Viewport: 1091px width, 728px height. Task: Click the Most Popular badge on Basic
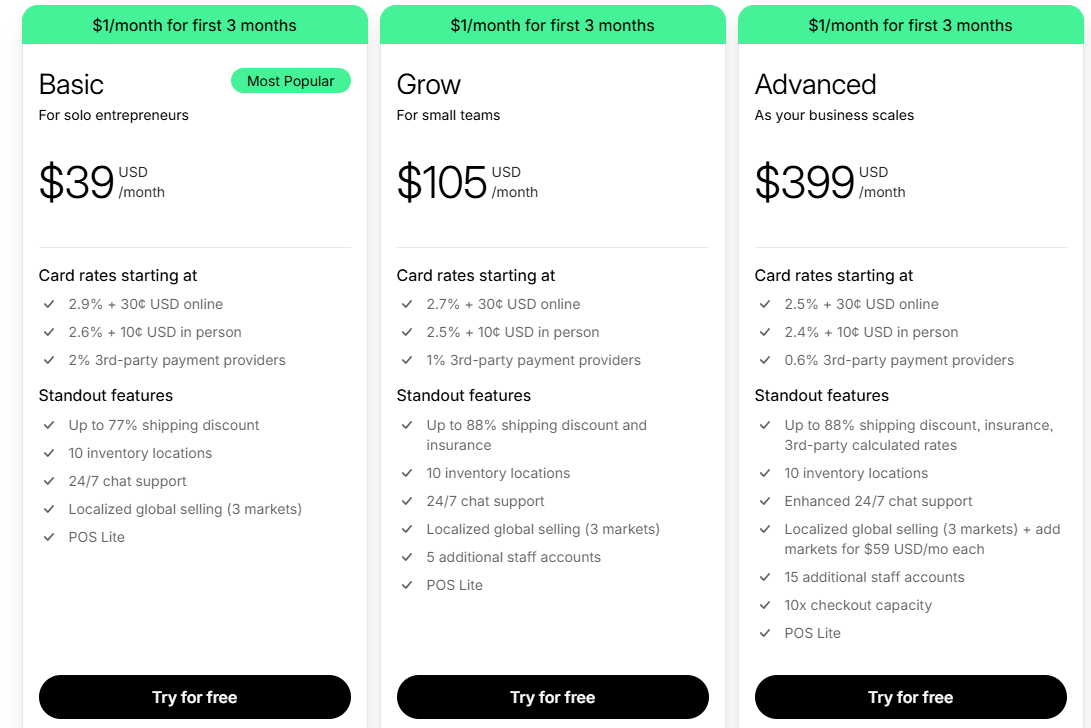point(290,81)
